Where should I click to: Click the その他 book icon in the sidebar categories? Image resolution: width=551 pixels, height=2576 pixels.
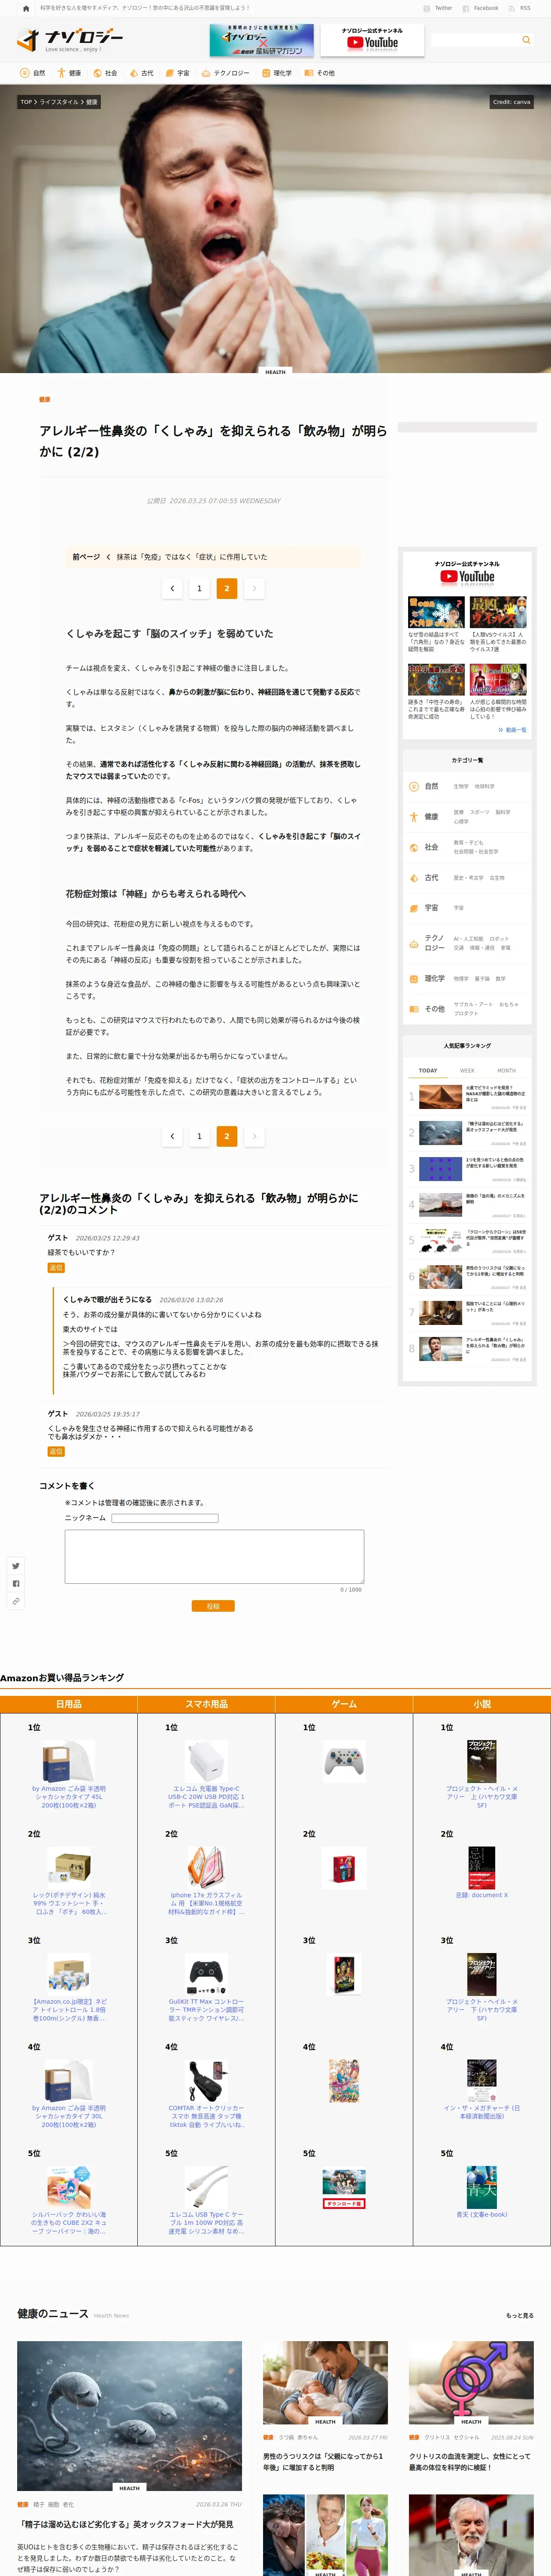[x=414, y=1009]
